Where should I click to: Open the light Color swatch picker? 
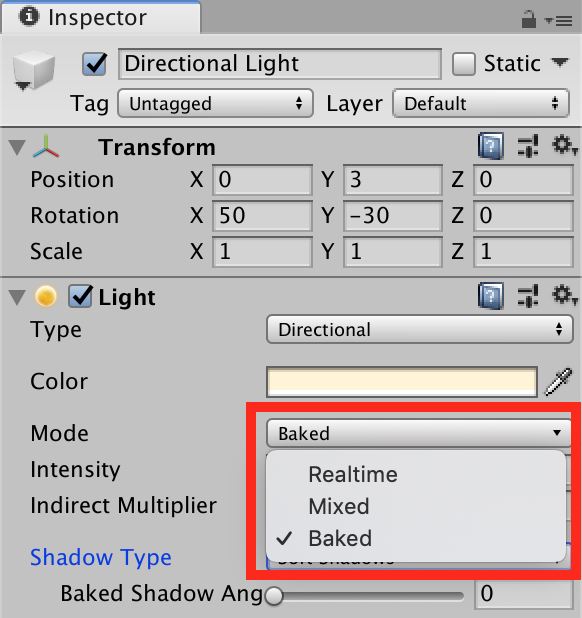point(402,382)
